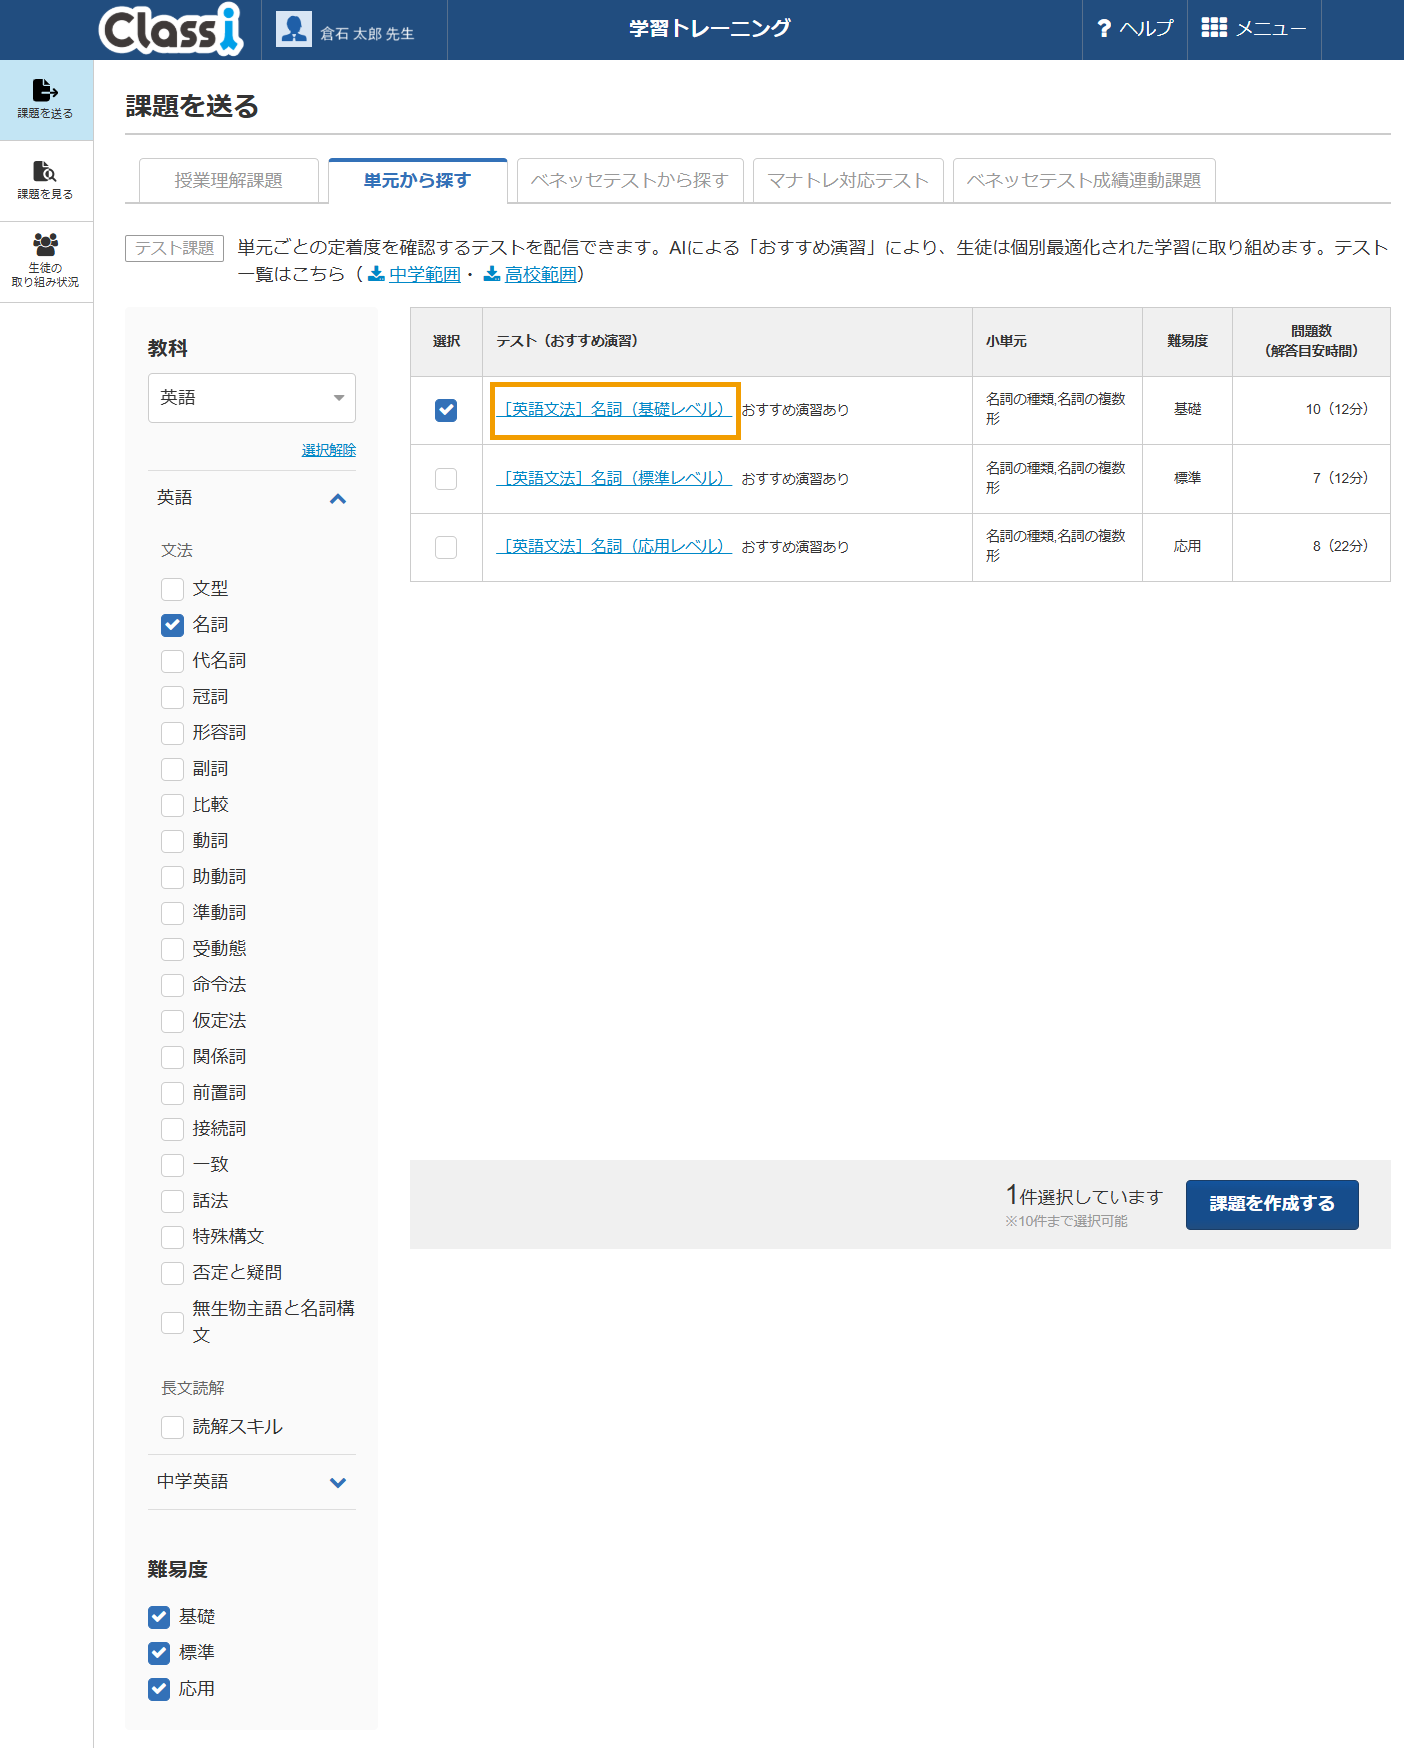Open the メニュー grid icon
This screenshot has width=1404, height=1748.
[x=1214, y=28]
